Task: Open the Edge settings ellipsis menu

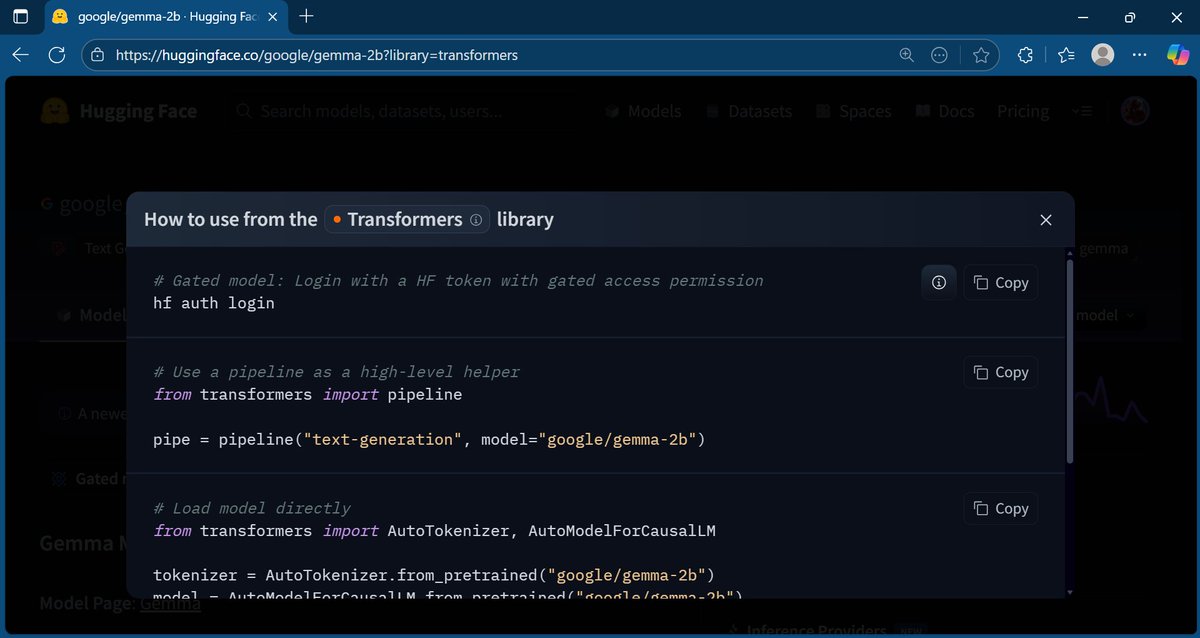Action: click(1140, 55)
